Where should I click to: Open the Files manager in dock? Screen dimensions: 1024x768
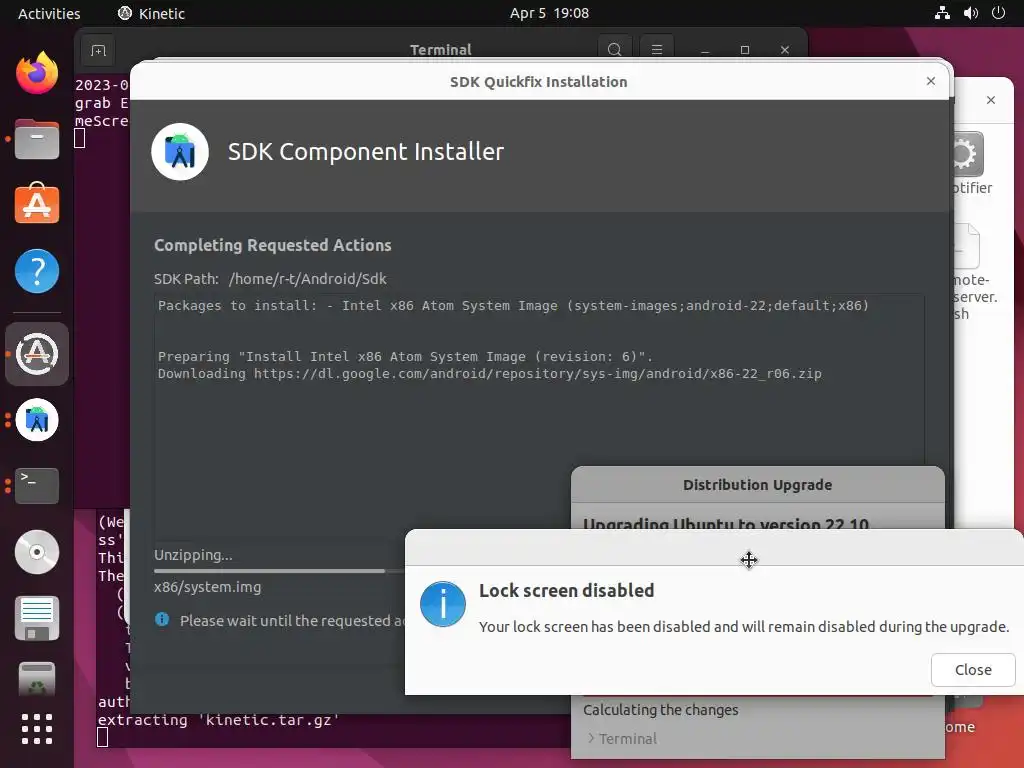(x=37, y=139)
